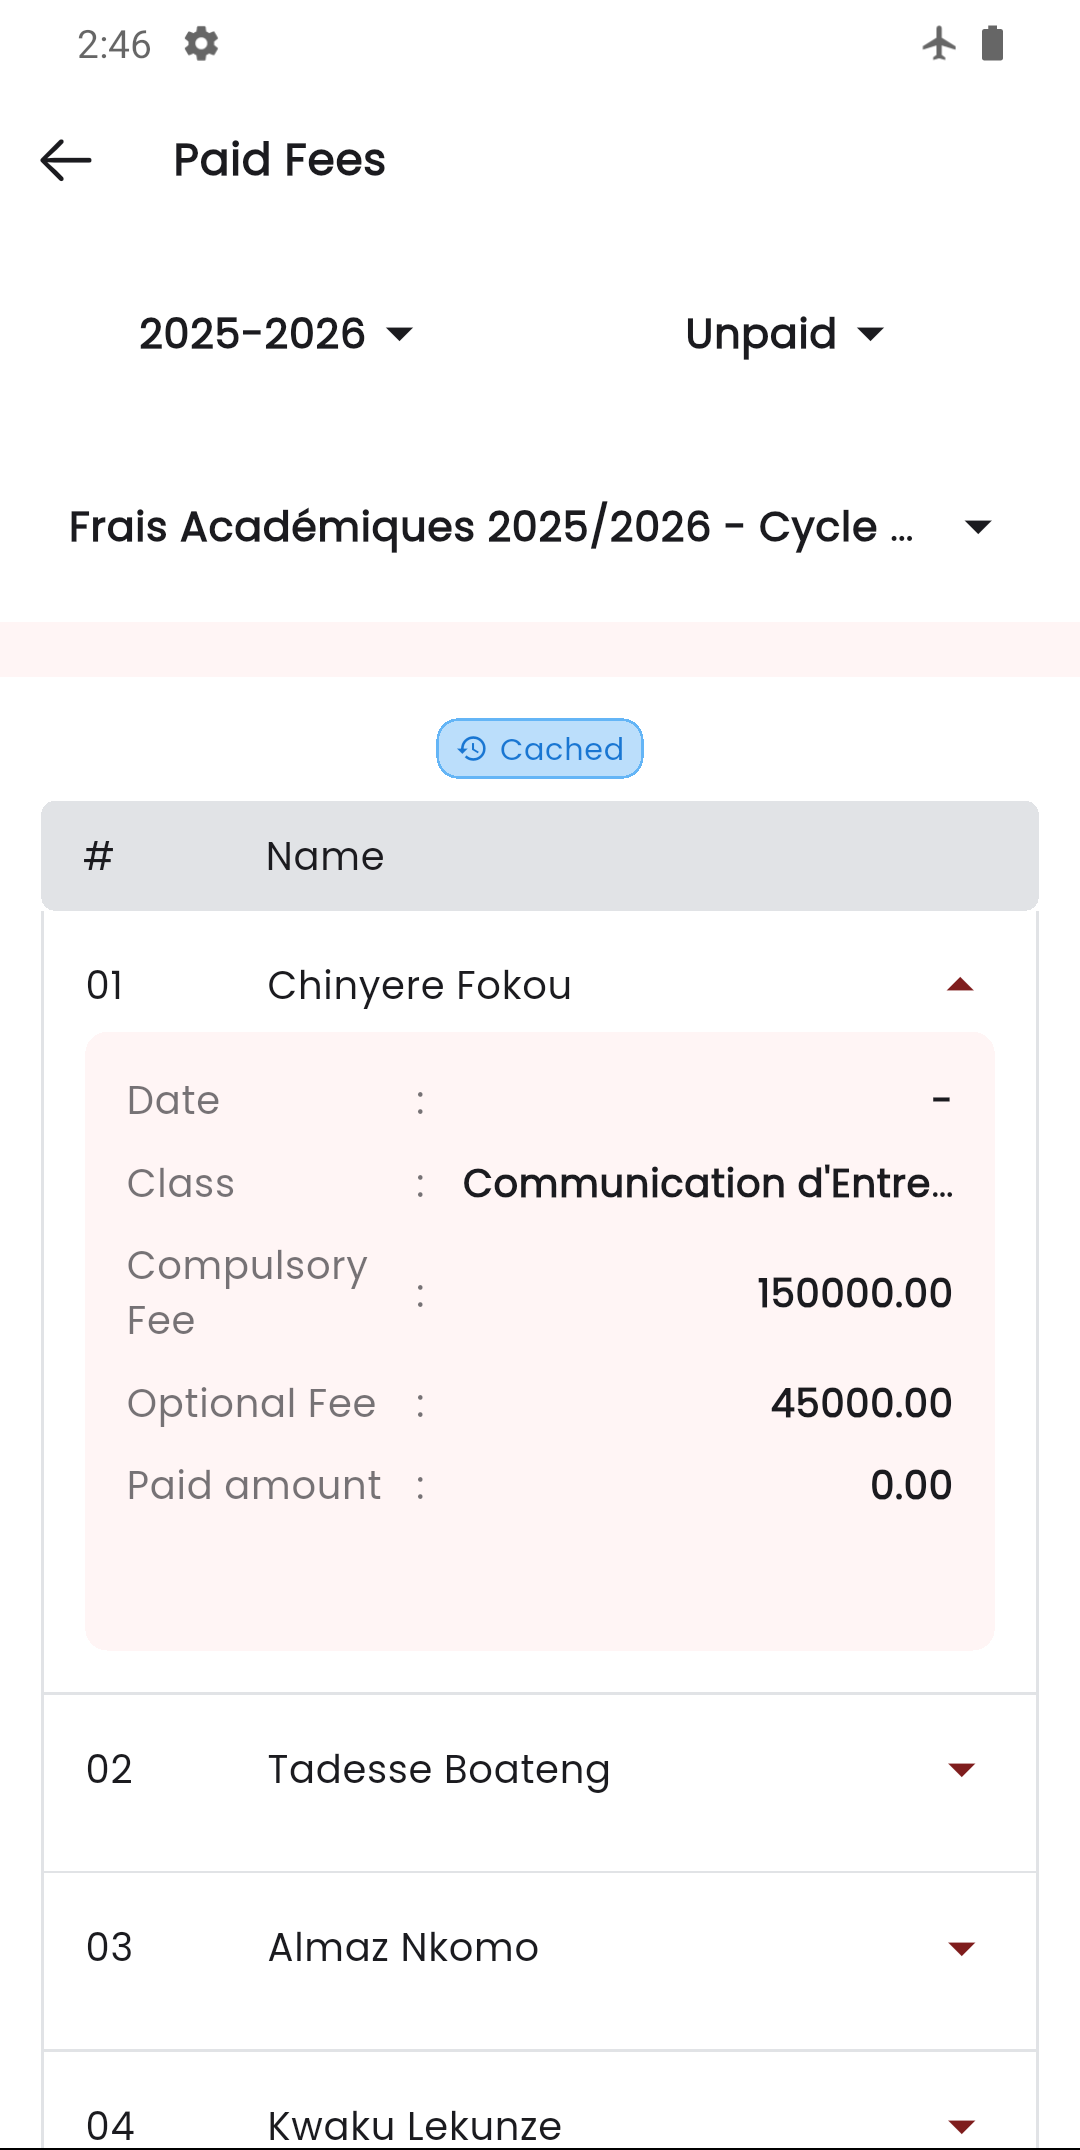The width and height of the screenshot is (1080, 2150).
Task: Tap the Paid amount value 0.00
Action: click(x=910, y=1484)
